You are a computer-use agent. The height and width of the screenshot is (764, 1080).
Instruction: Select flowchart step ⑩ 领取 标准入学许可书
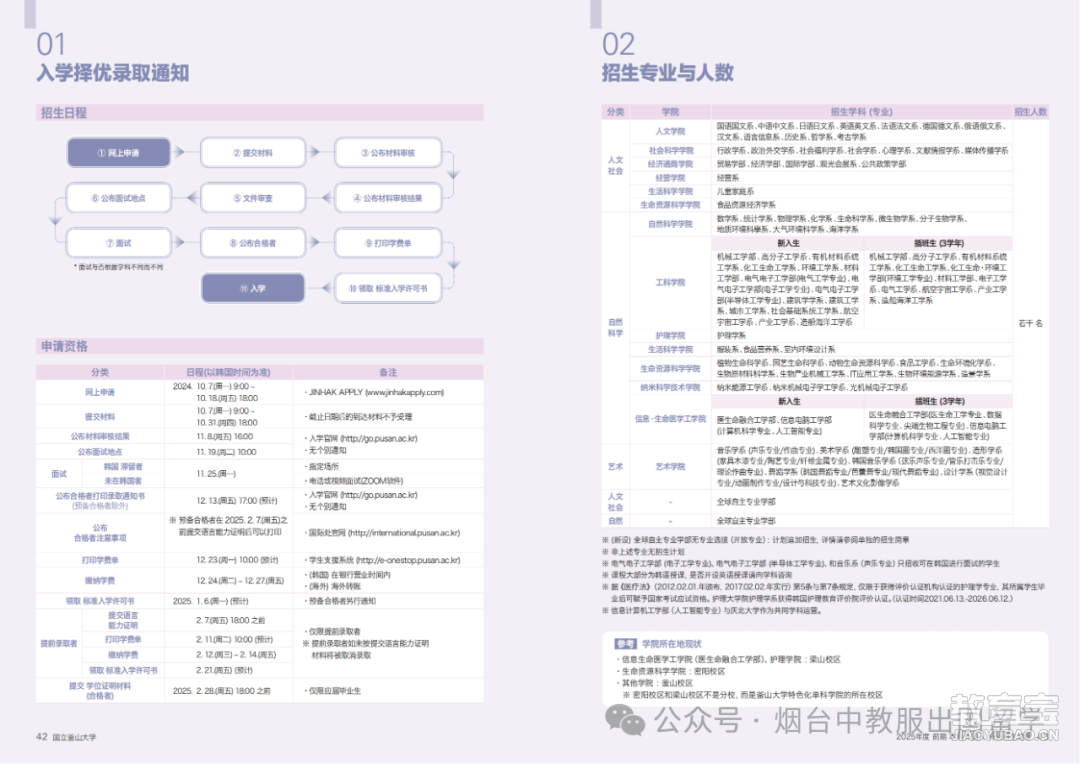point(388,288)
